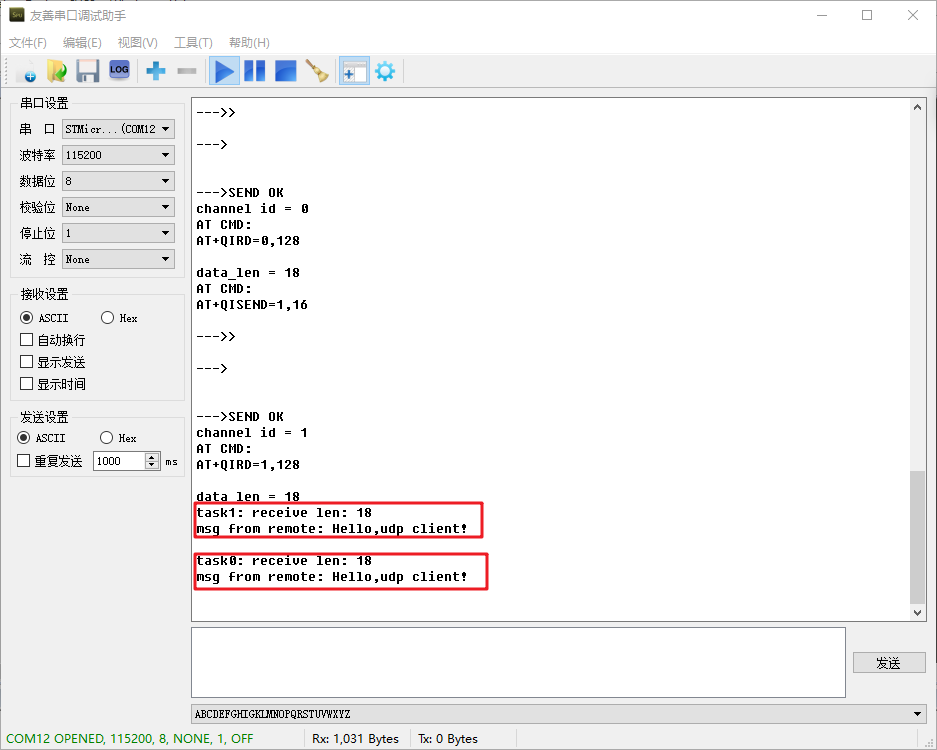Viewport: 937px width, 750px height.
Task: Click the channel id = 1 line
Action: [252, 433]
